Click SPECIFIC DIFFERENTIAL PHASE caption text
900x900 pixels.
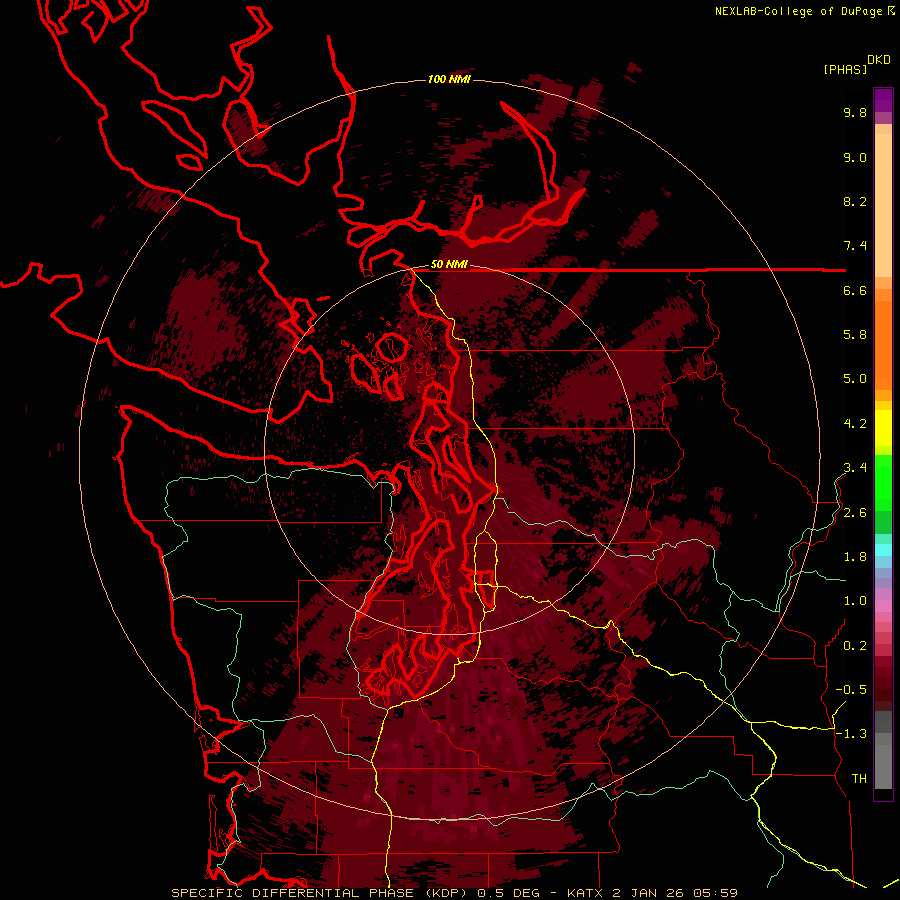pos(292,893)
